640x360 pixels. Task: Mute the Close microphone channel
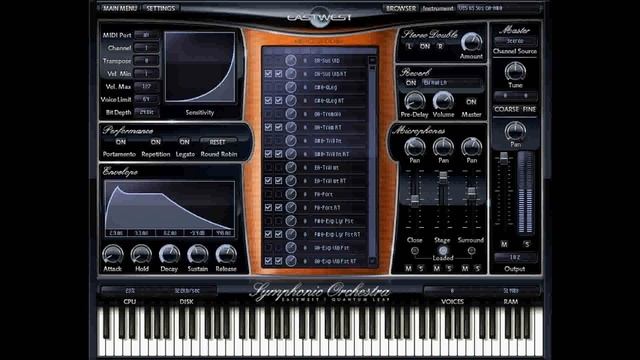408,268
